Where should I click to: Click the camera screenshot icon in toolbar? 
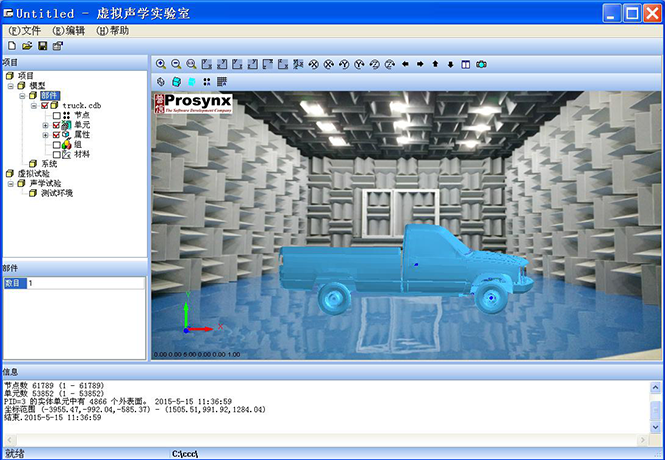tap(481, 64)
